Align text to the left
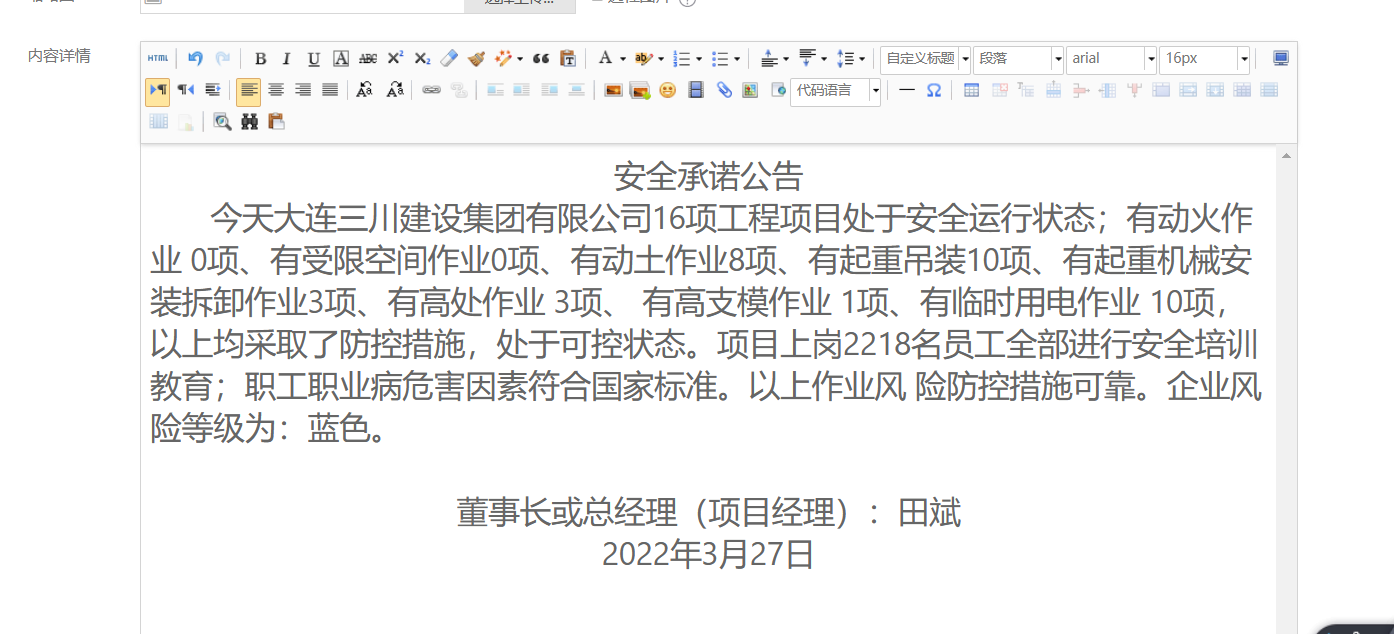 pos(249,90)
